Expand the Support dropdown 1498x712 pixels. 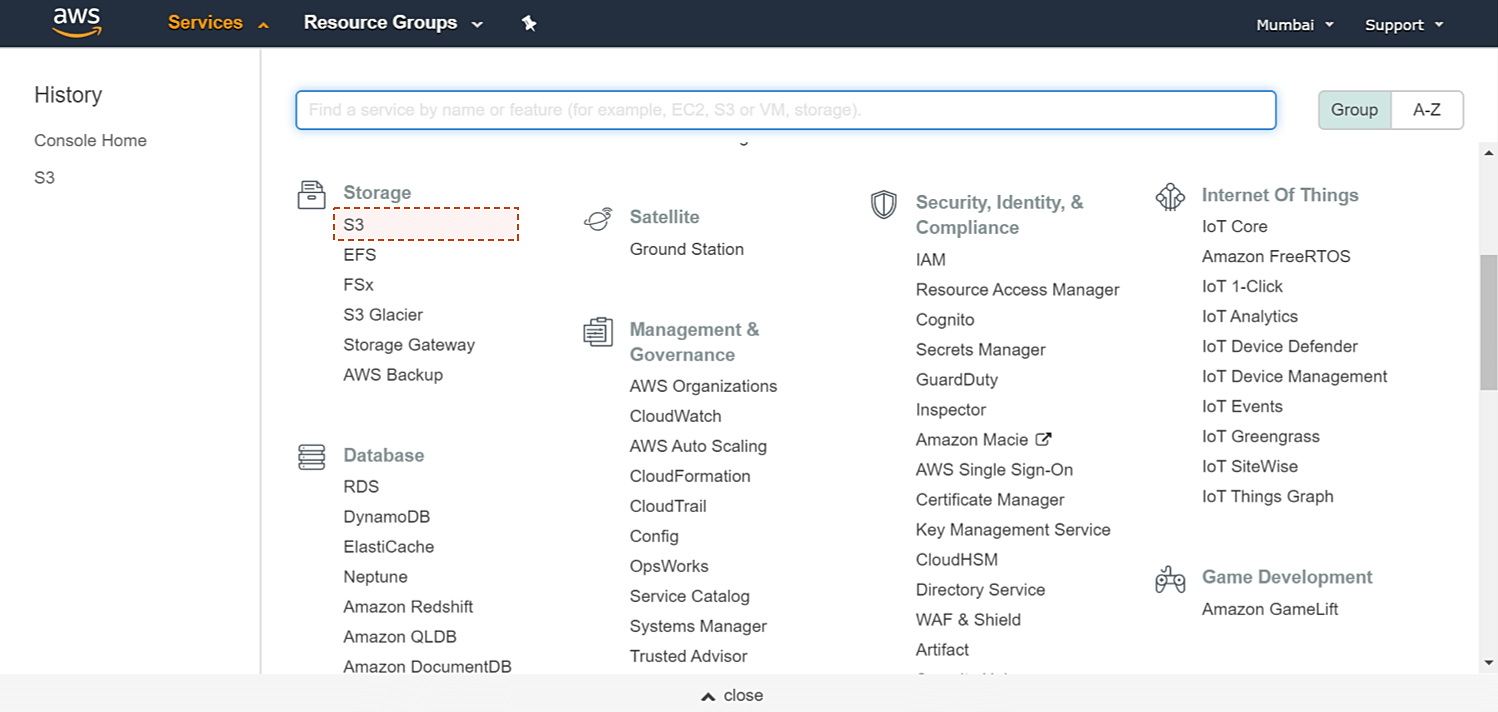click(1403, 23)
